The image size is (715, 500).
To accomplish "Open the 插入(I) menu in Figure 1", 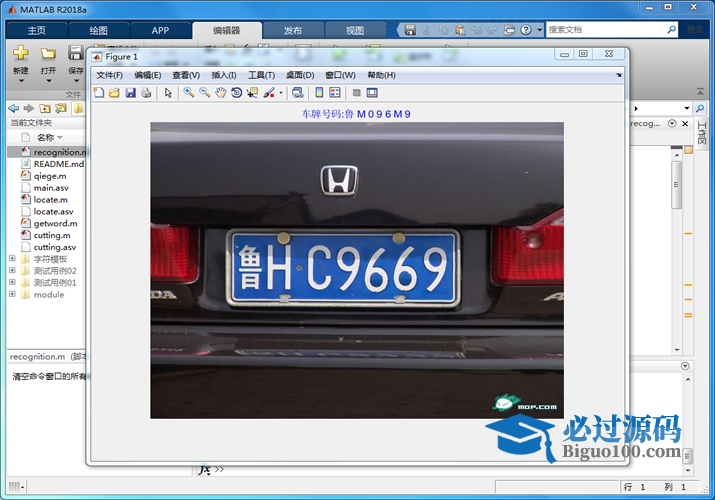I will tap(224, 75).
